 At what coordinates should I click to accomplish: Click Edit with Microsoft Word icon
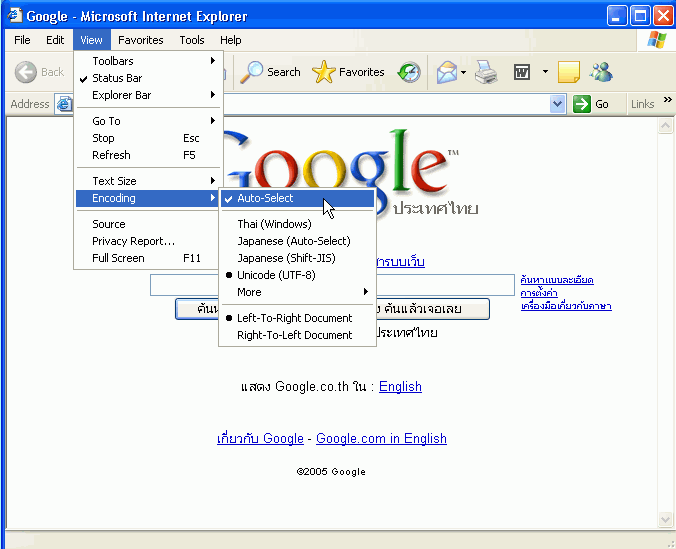click(521, 72)
